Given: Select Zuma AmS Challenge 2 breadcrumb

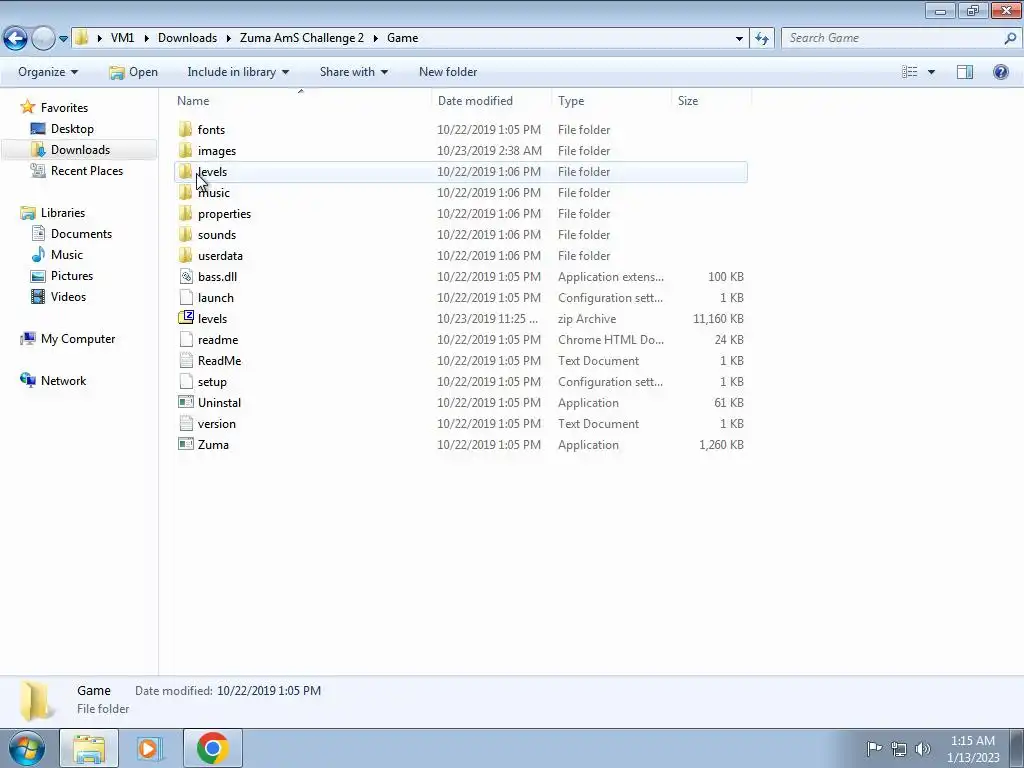Looking at the screenshot, I should (x=302, y=38).
